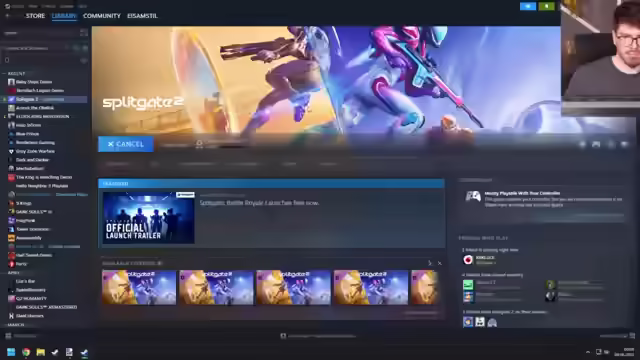The width and height of the screenshot is (640, 360).
Task: Launch Google Chrome from the taskbar
Action: pos(26,352)
